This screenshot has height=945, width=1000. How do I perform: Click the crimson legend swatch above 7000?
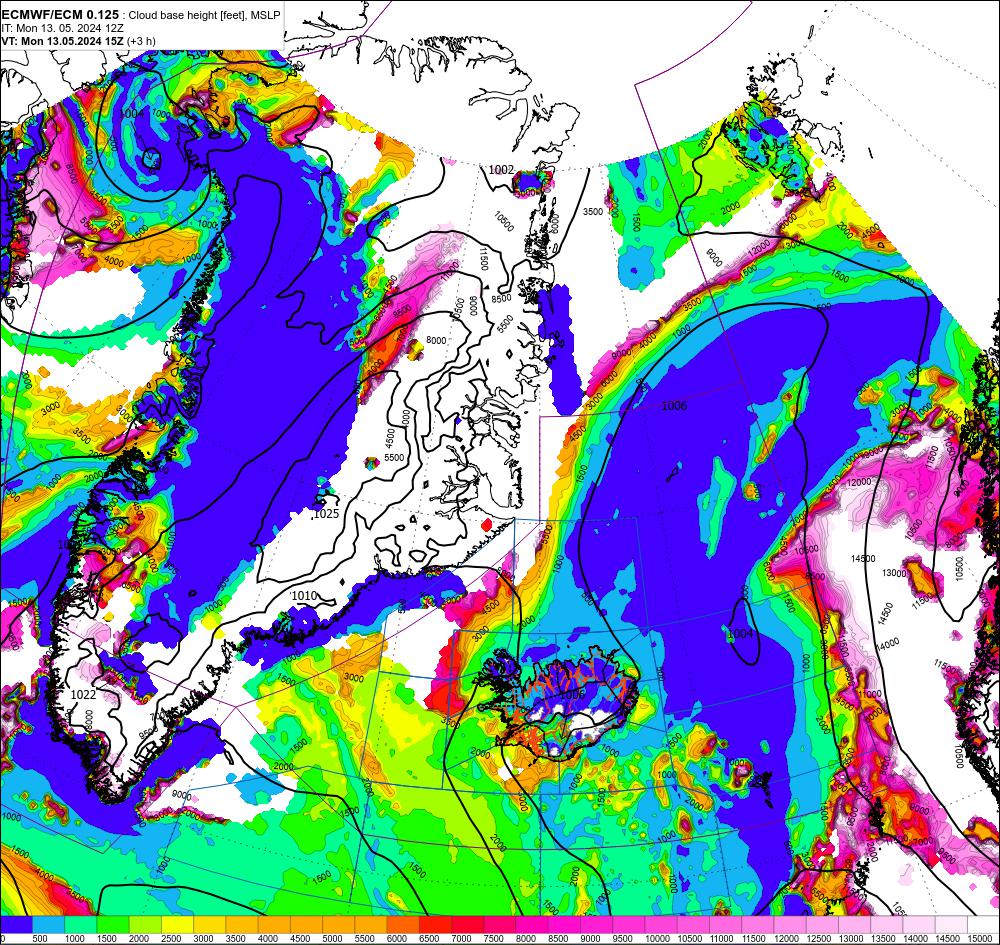pyautogui.click(x=468, y=925)
